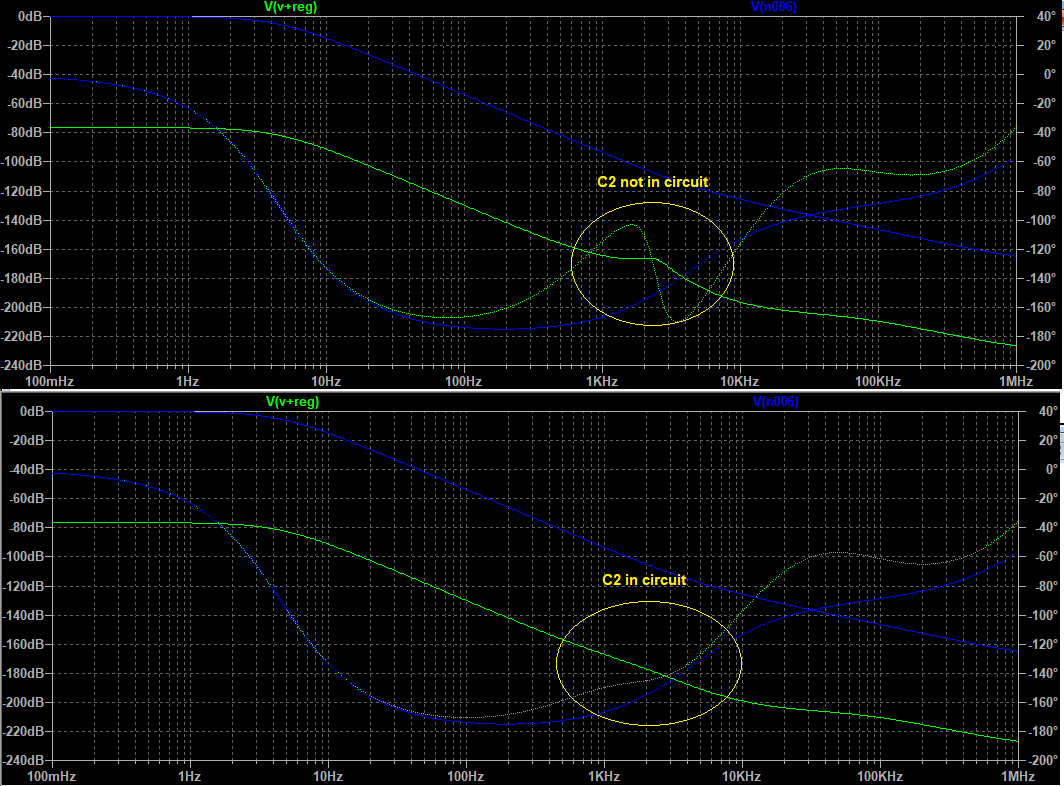Image resolution: width=1064 pixels, height=786 pixels.
Task: Click the -240dB label on top plot's left axis
Action: tap(24, 365)
